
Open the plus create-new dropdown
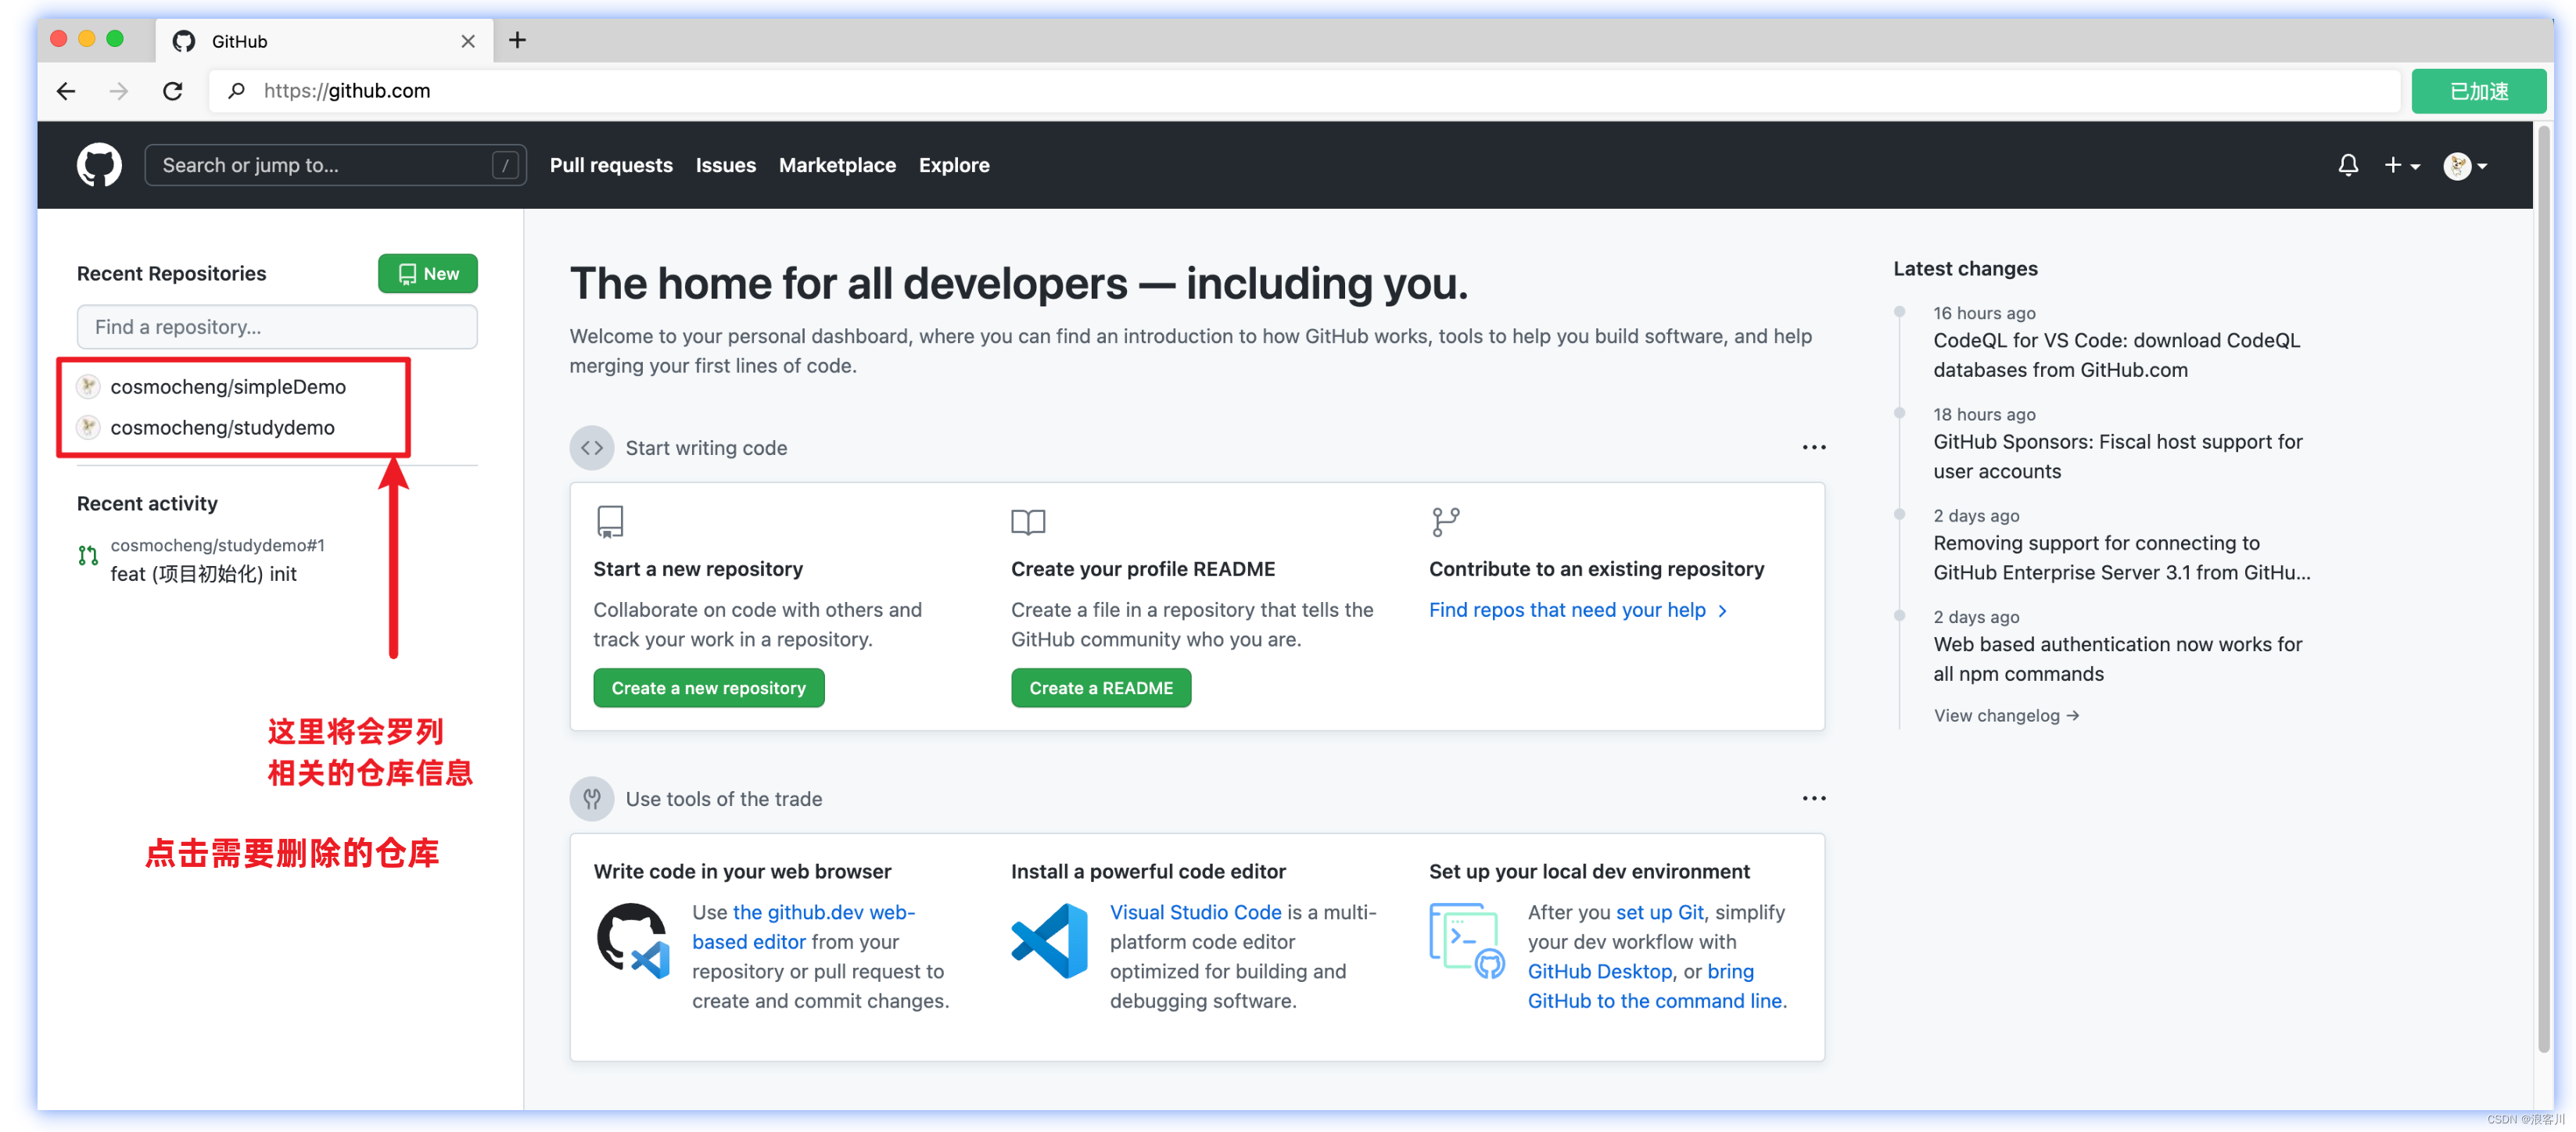pos(2401,165)
